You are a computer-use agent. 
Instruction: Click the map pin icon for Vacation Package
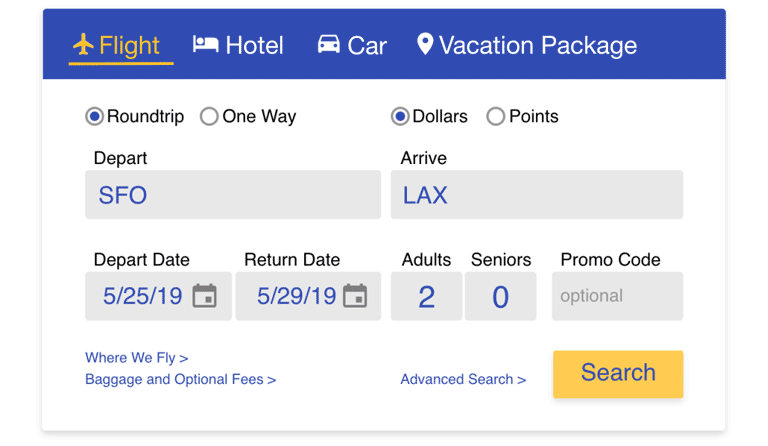pyautogui.click(x=425, y=44)
